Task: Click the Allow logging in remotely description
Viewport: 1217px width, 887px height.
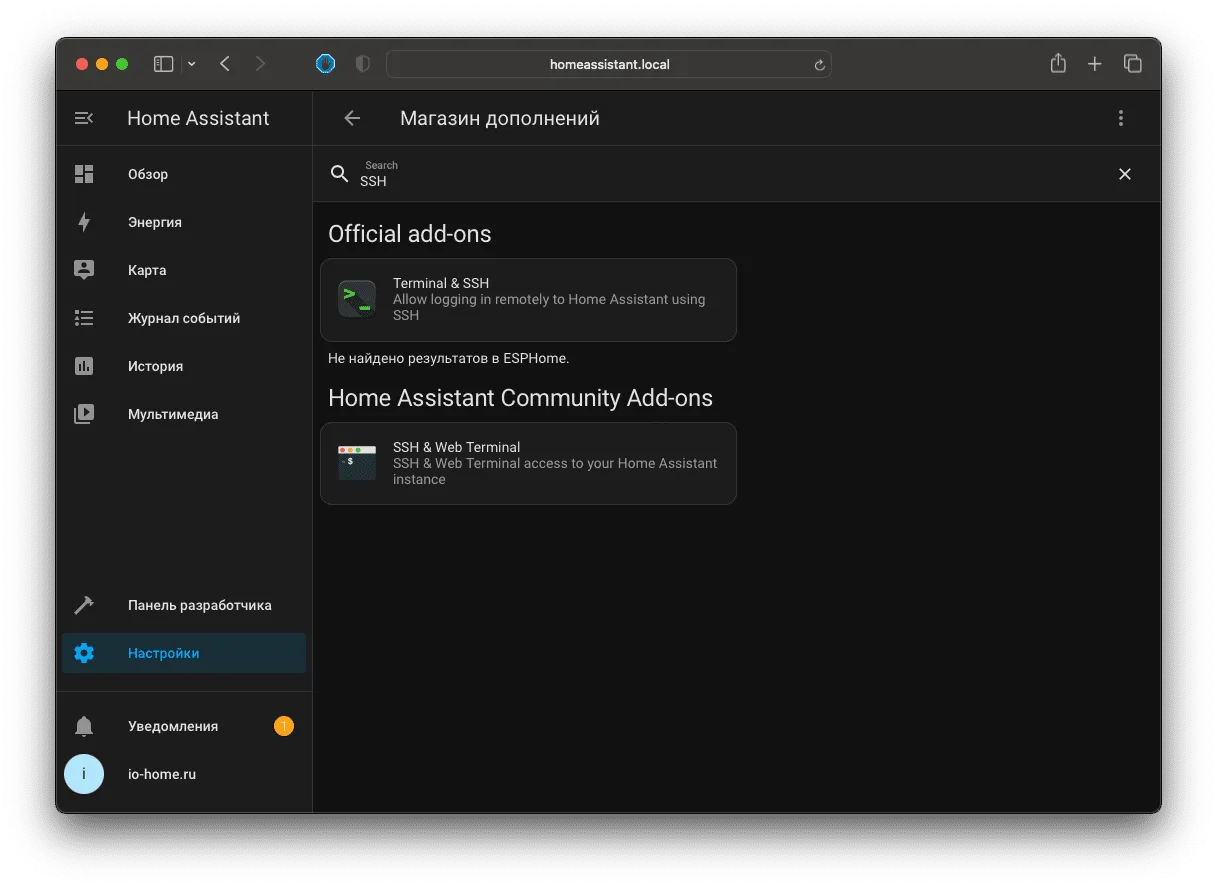Action: [549, 307]
